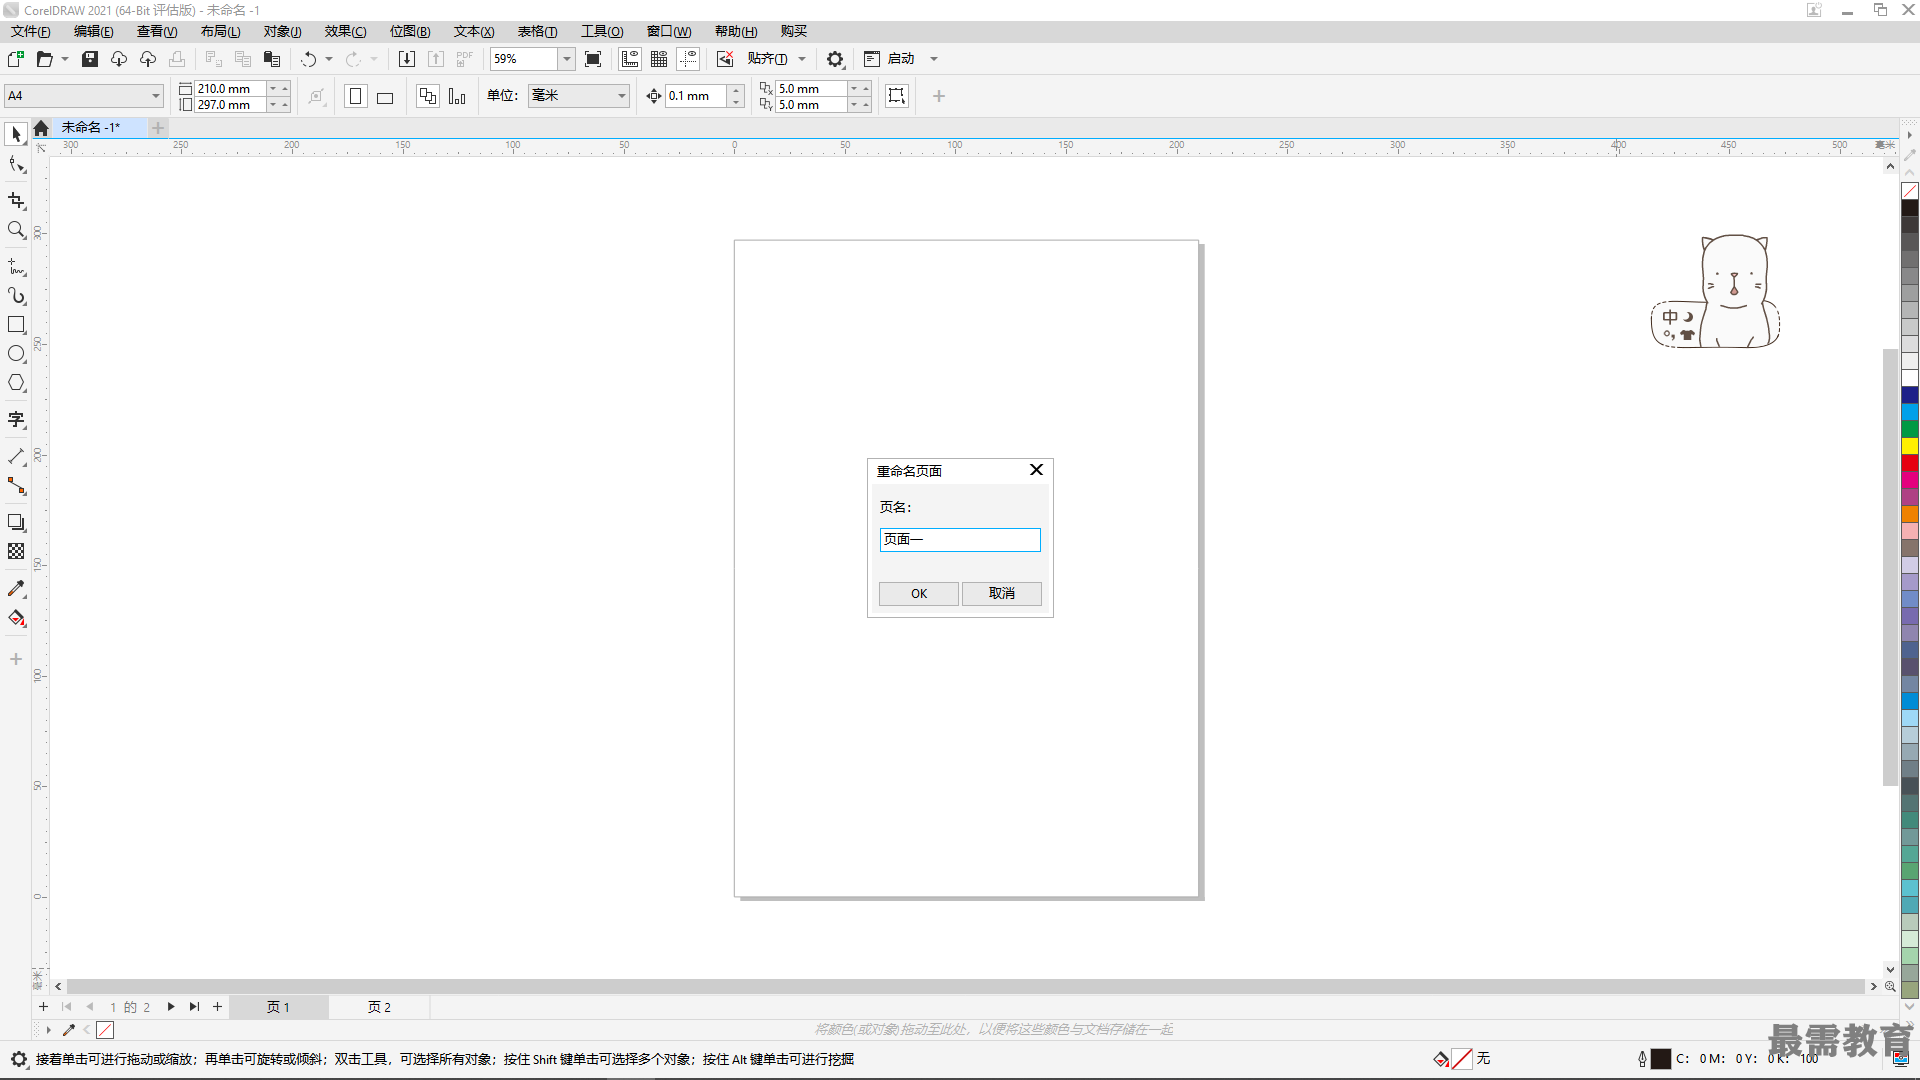Viewport: 1920px width, 1080px height.
Task: Select the Interactive Fill tool
Action: pos(16,618)
